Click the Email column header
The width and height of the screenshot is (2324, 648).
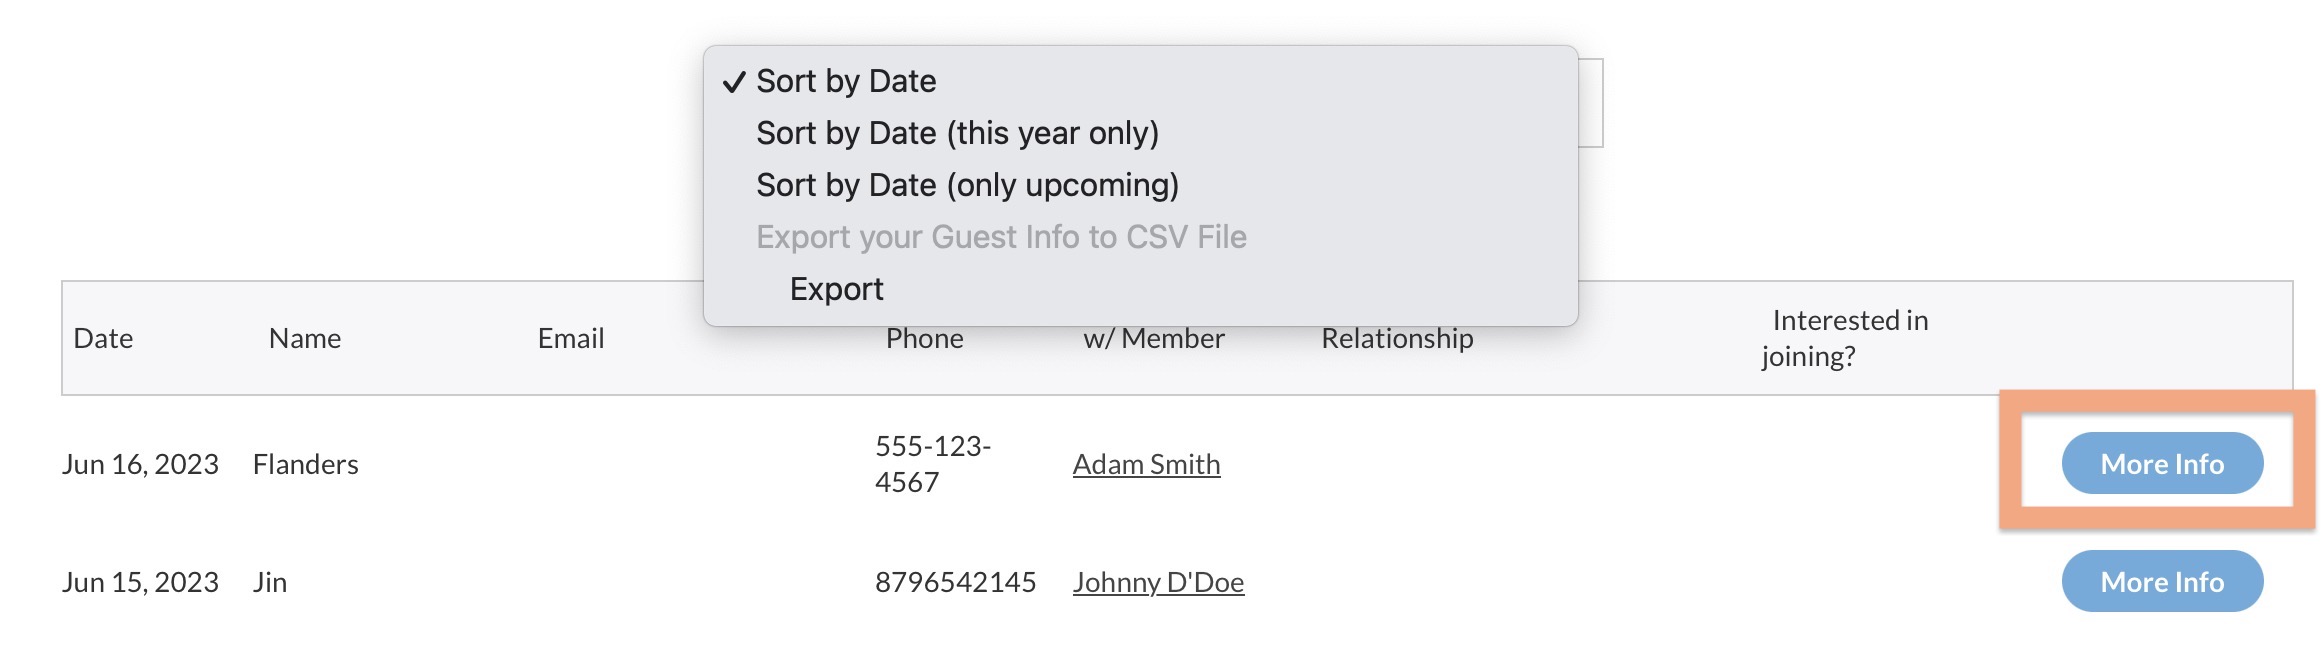click(571, 339)
